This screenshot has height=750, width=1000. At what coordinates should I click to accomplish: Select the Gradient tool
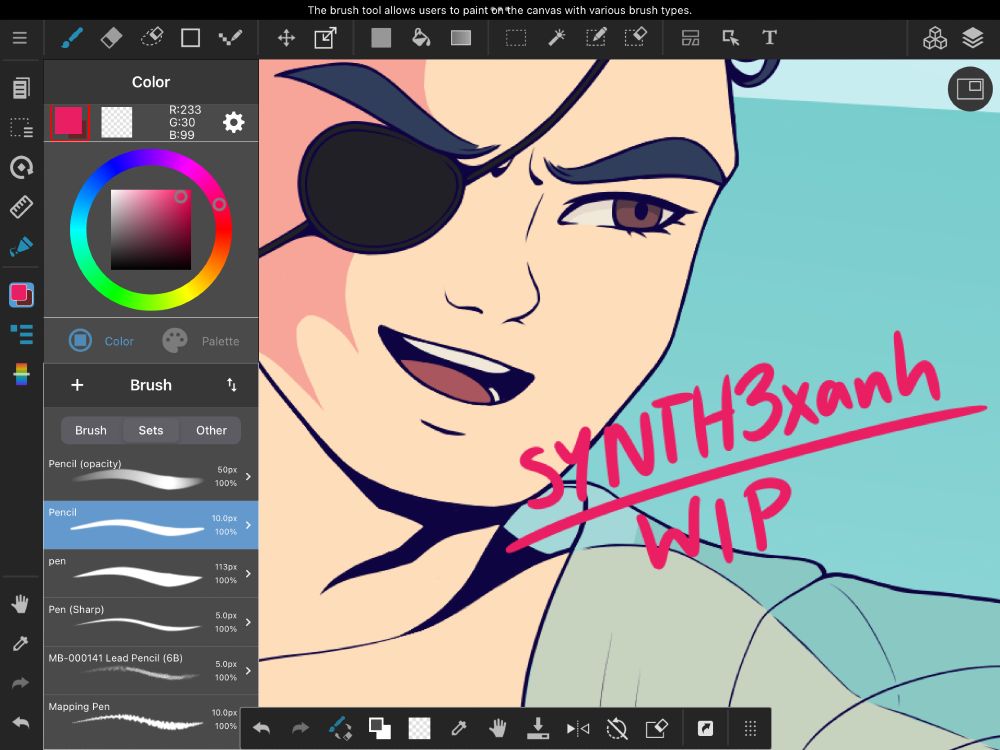(x=460, y=38)
